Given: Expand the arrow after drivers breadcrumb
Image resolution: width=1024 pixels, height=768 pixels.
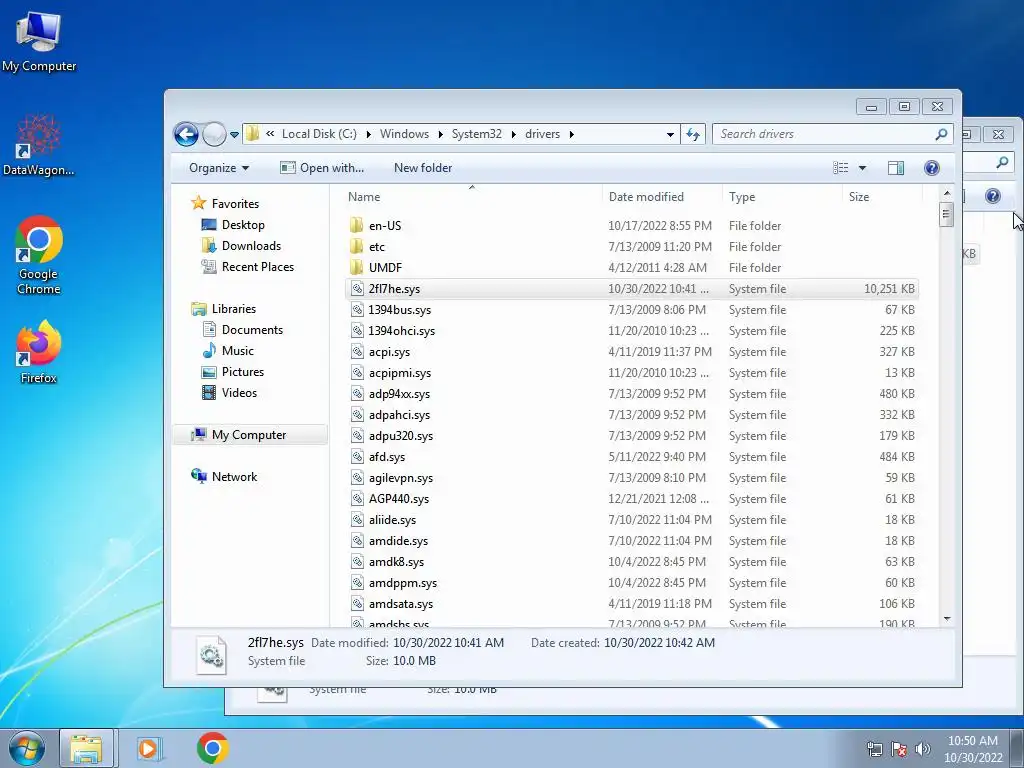Looking at the screenshot, I should click(x=571, y=135).
